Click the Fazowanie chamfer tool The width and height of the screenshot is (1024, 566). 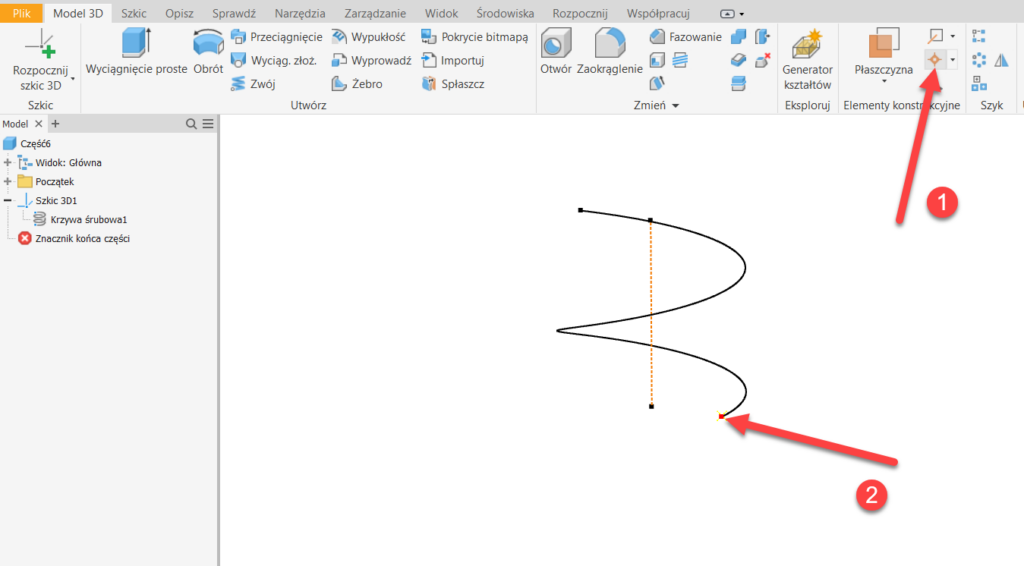point(685,37)
